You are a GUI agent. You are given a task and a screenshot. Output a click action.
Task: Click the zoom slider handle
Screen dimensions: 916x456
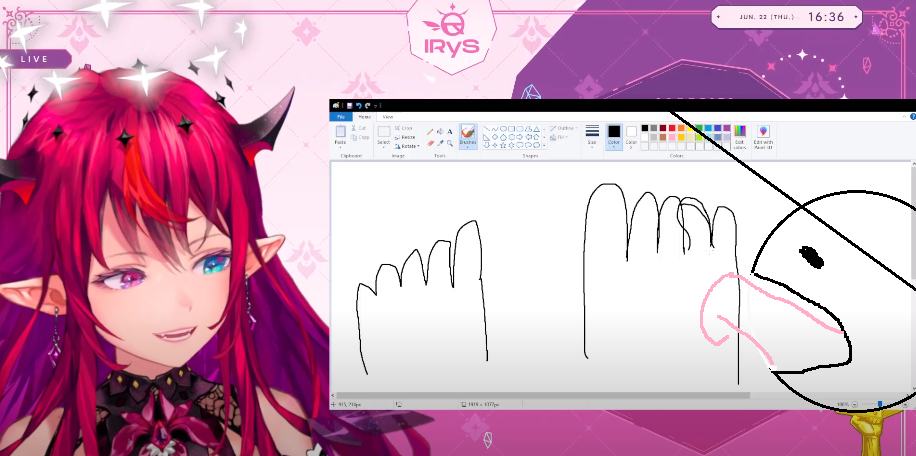[x=880, y=404]
